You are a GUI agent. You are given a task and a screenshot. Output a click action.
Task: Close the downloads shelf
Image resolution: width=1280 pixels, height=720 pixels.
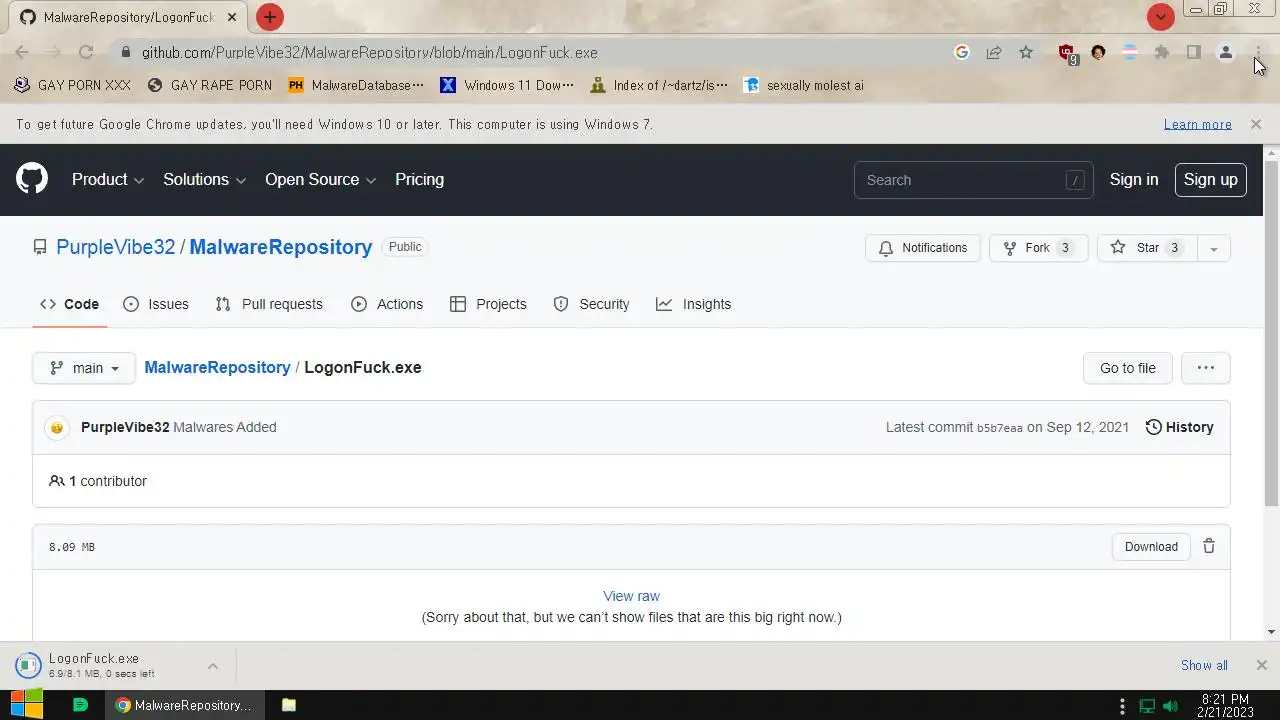pos(1261,665)
